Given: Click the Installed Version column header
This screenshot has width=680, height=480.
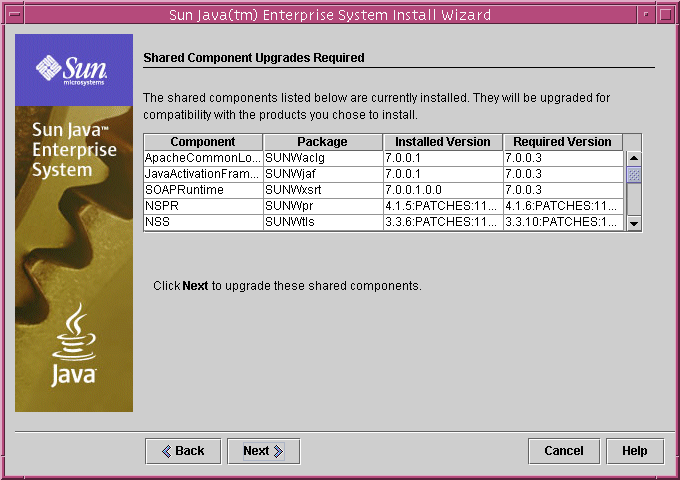Looking at the screenshot, I should pos(443,142).
